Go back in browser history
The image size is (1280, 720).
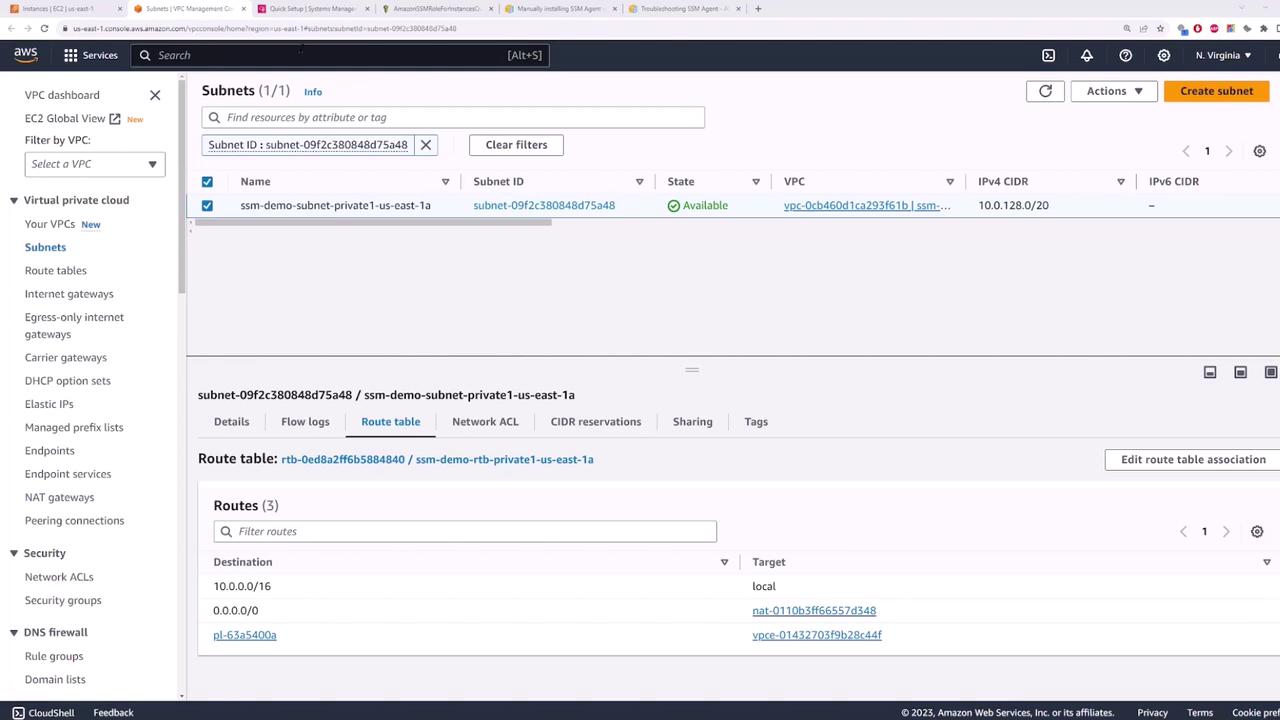coord(11,28)
